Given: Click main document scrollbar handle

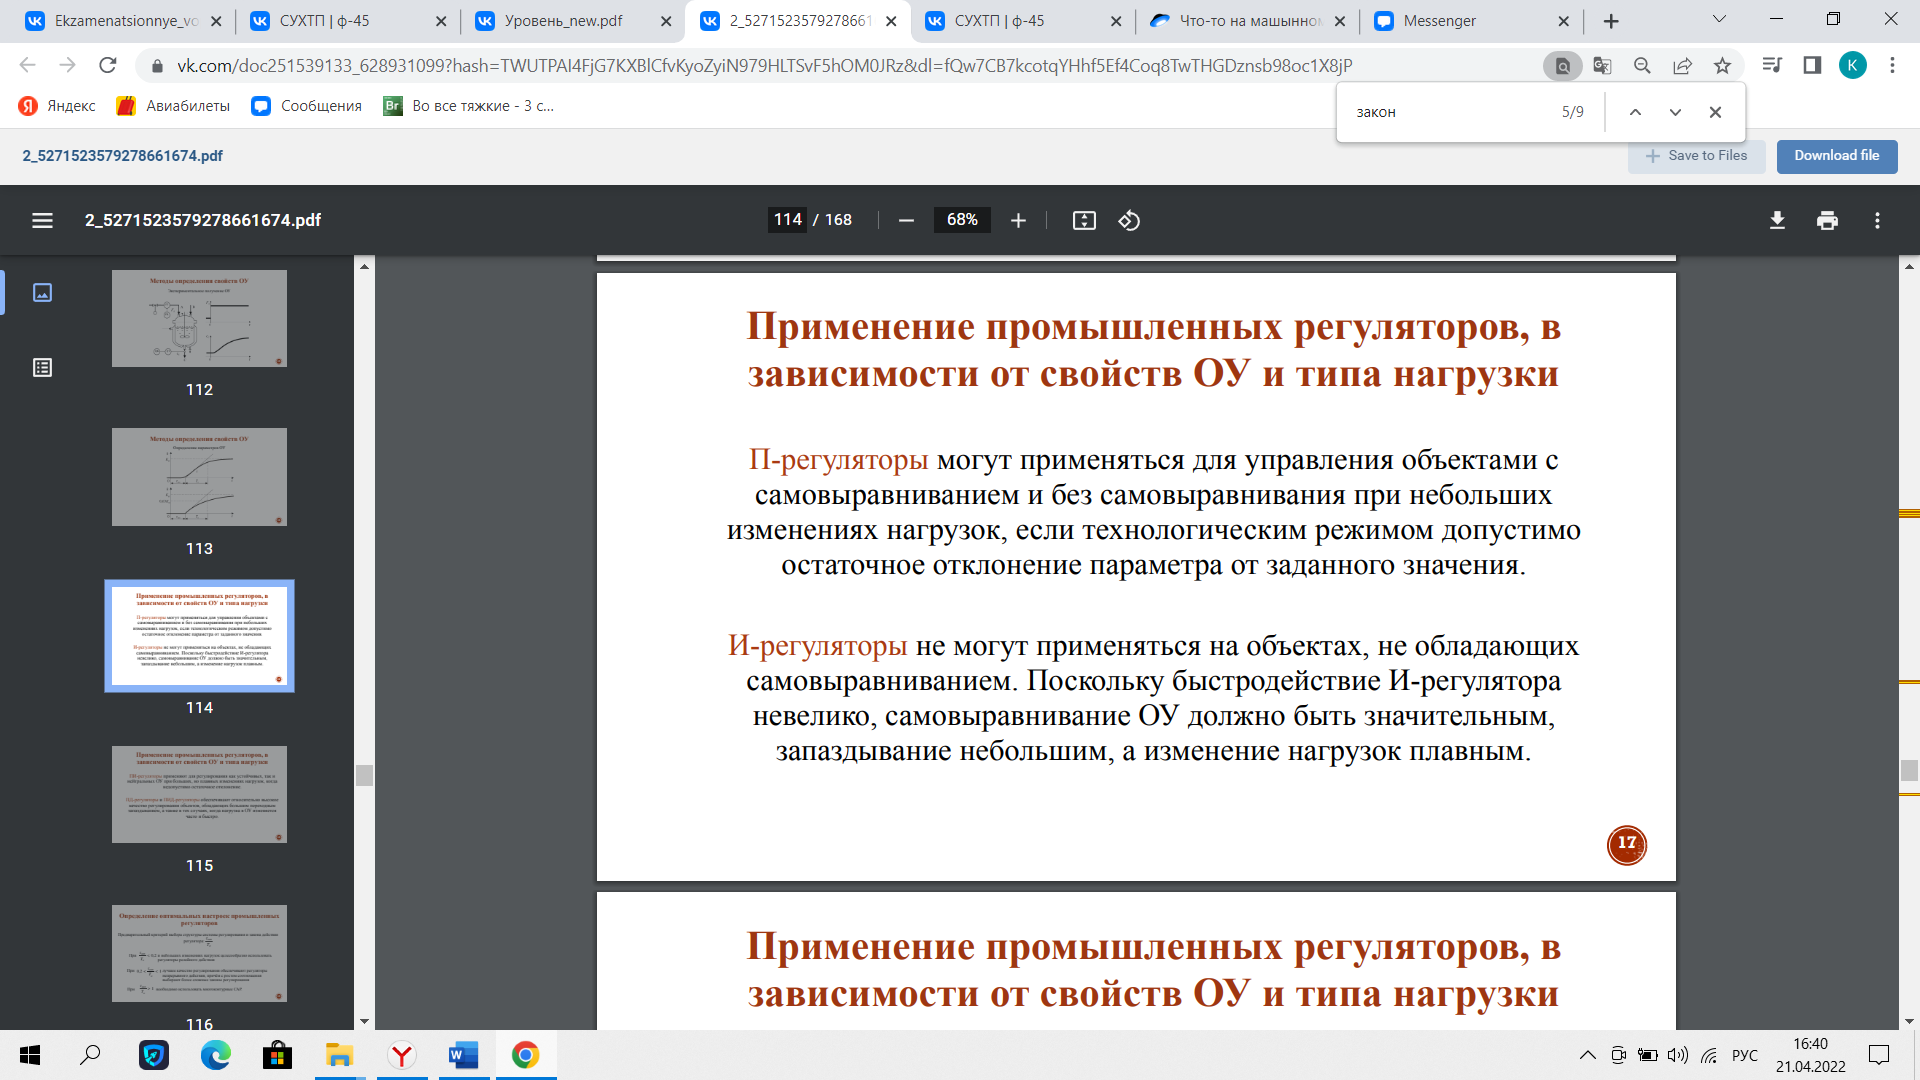Looking at the screenshot, I should coord(1909,770).
